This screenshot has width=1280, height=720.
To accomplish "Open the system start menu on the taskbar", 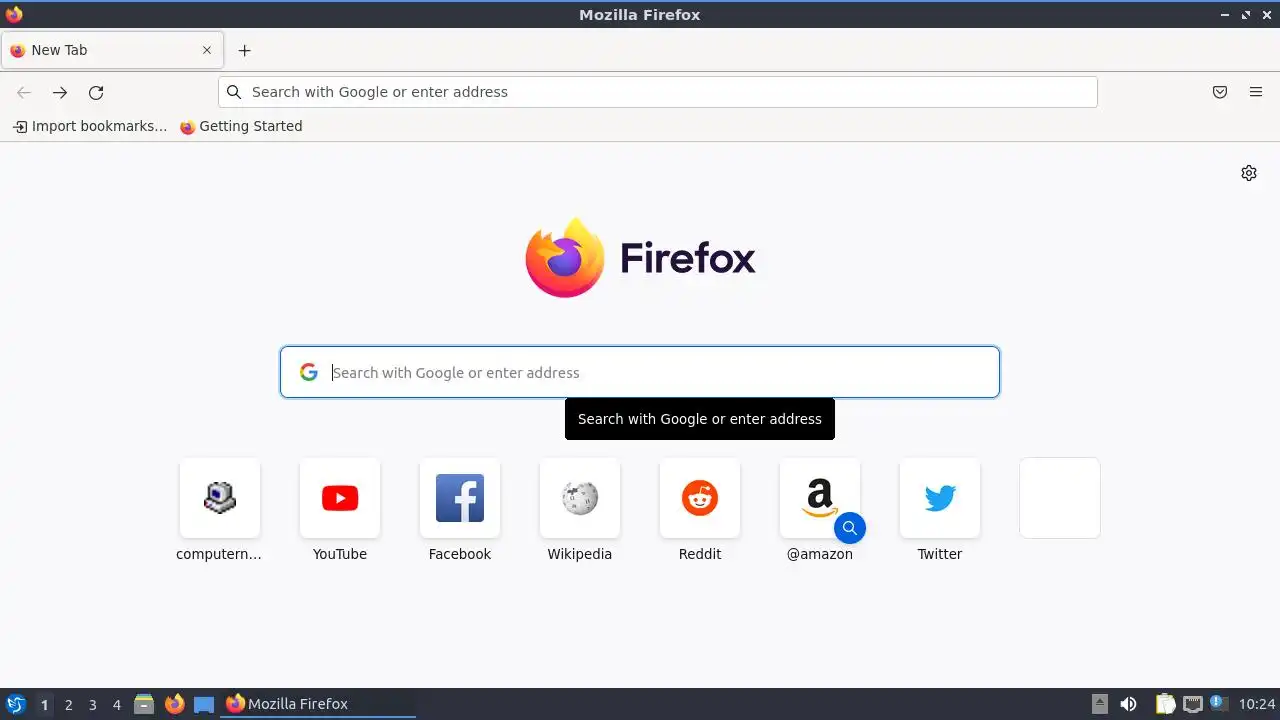I will pyautogui.click(x=15, y=704).
